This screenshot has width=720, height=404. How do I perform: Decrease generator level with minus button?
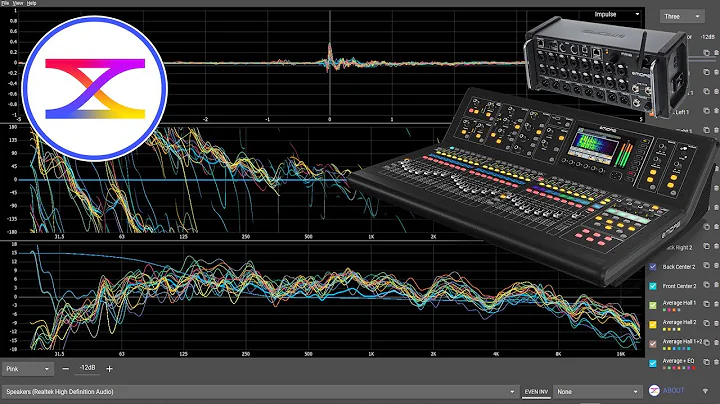point(66,369)
